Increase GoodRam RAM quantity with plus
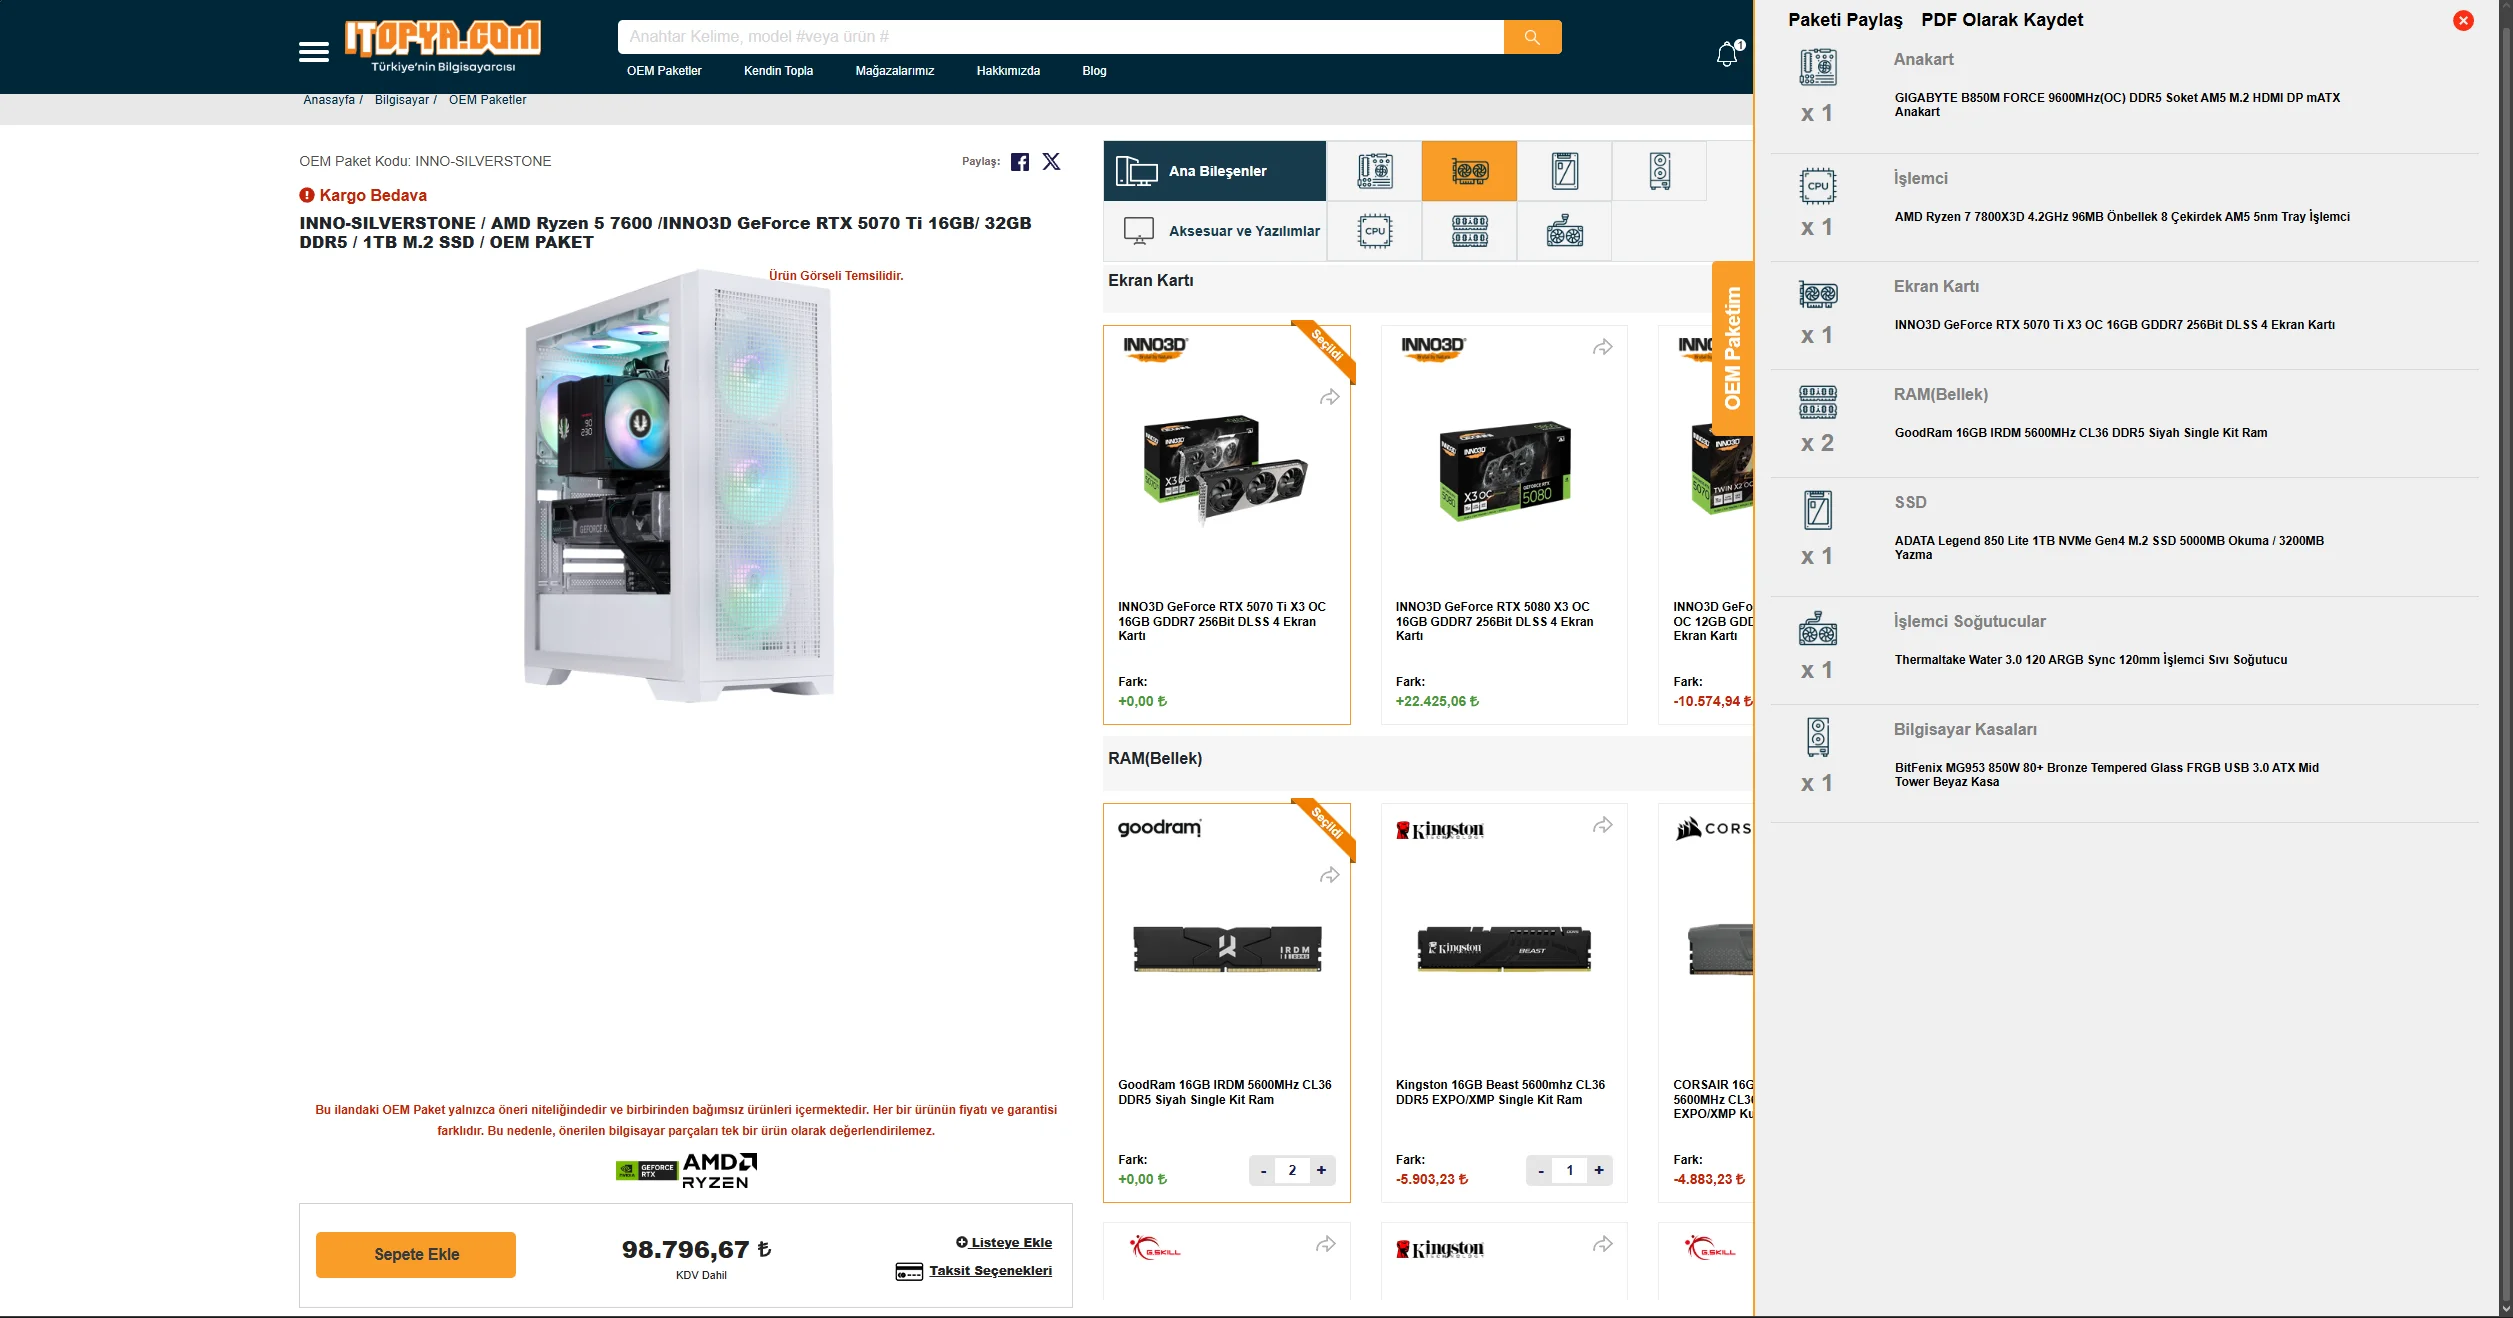 tap(1321, 1170)
